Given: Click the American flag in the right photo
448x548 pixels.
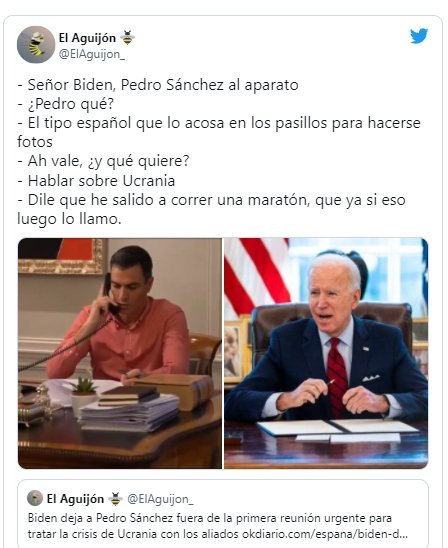Looking at the screenshot, I should (257, 276).
